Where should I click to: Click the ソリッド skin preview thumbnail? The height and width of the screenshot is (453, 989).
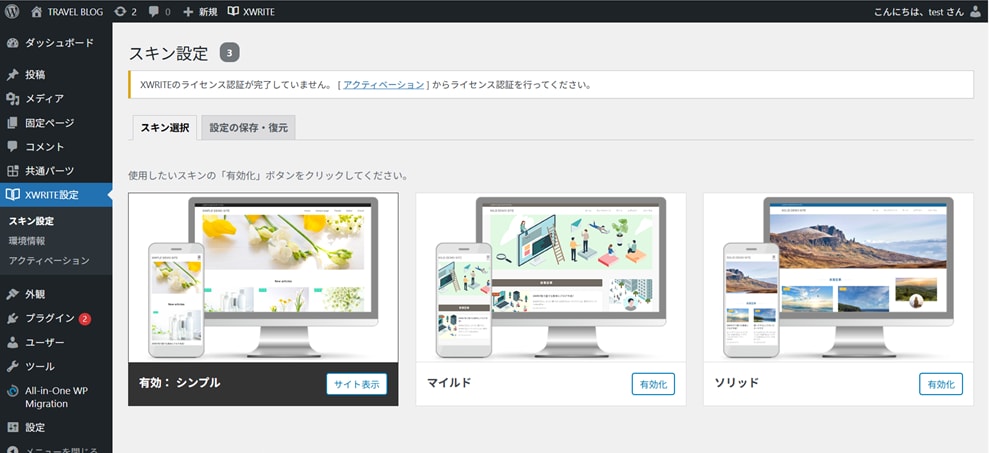point(838,278)
